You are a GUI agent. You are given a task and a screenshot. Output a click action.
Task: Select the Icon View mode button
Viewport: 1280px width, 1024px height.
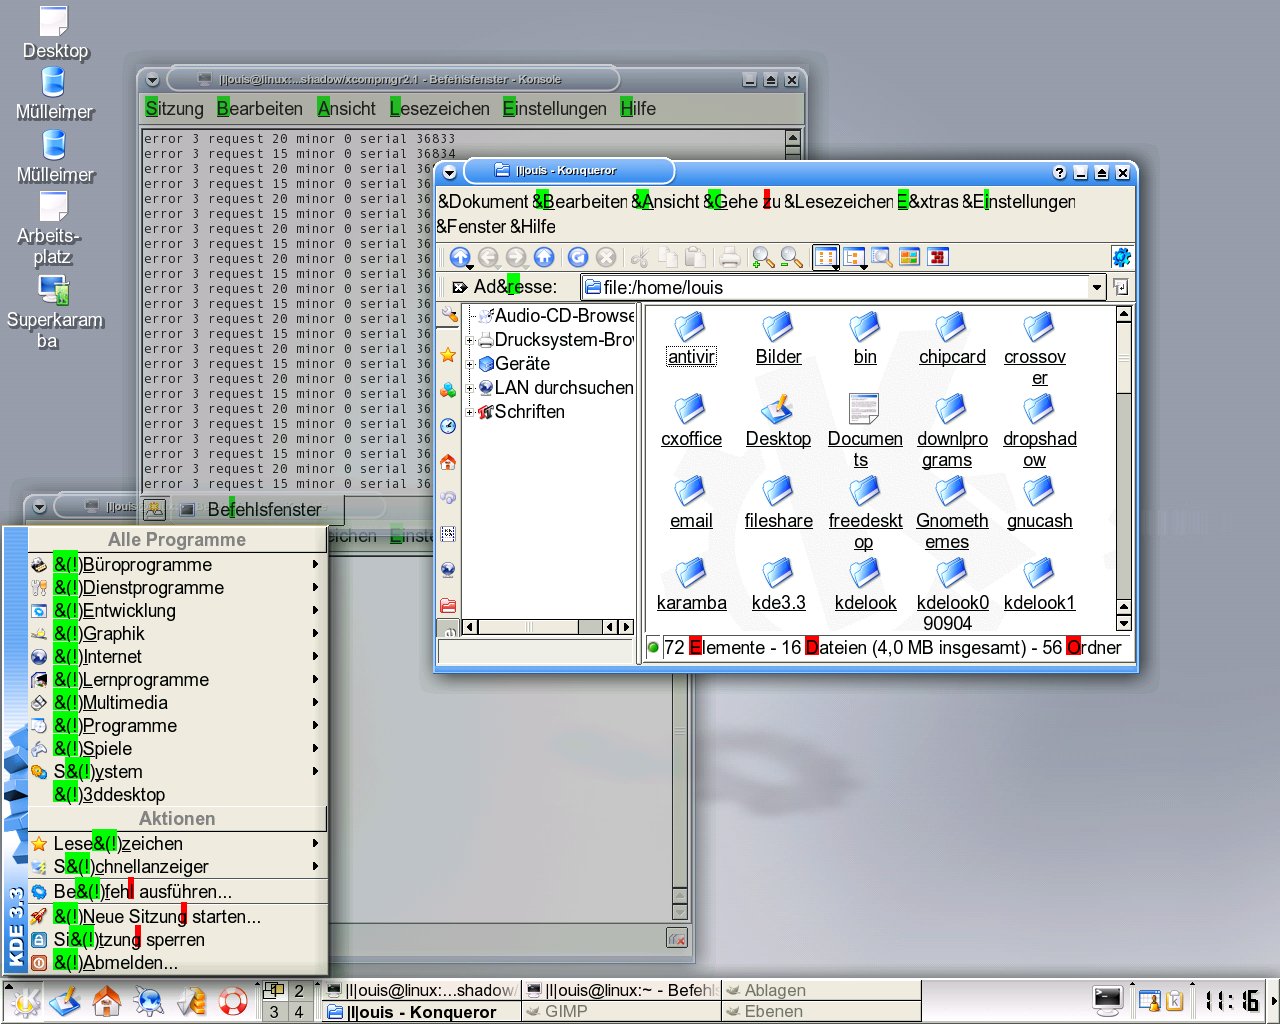point(826,258)
